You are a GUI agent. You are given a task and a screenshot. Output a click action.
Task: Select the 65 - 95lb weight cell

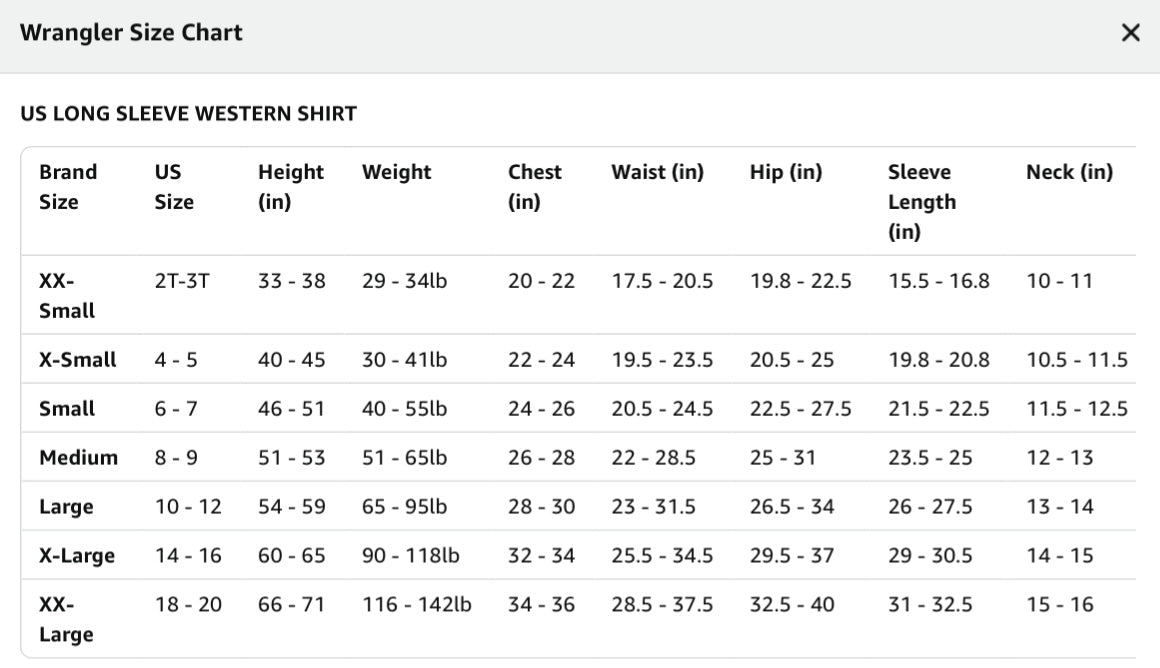tap(404, 507)
